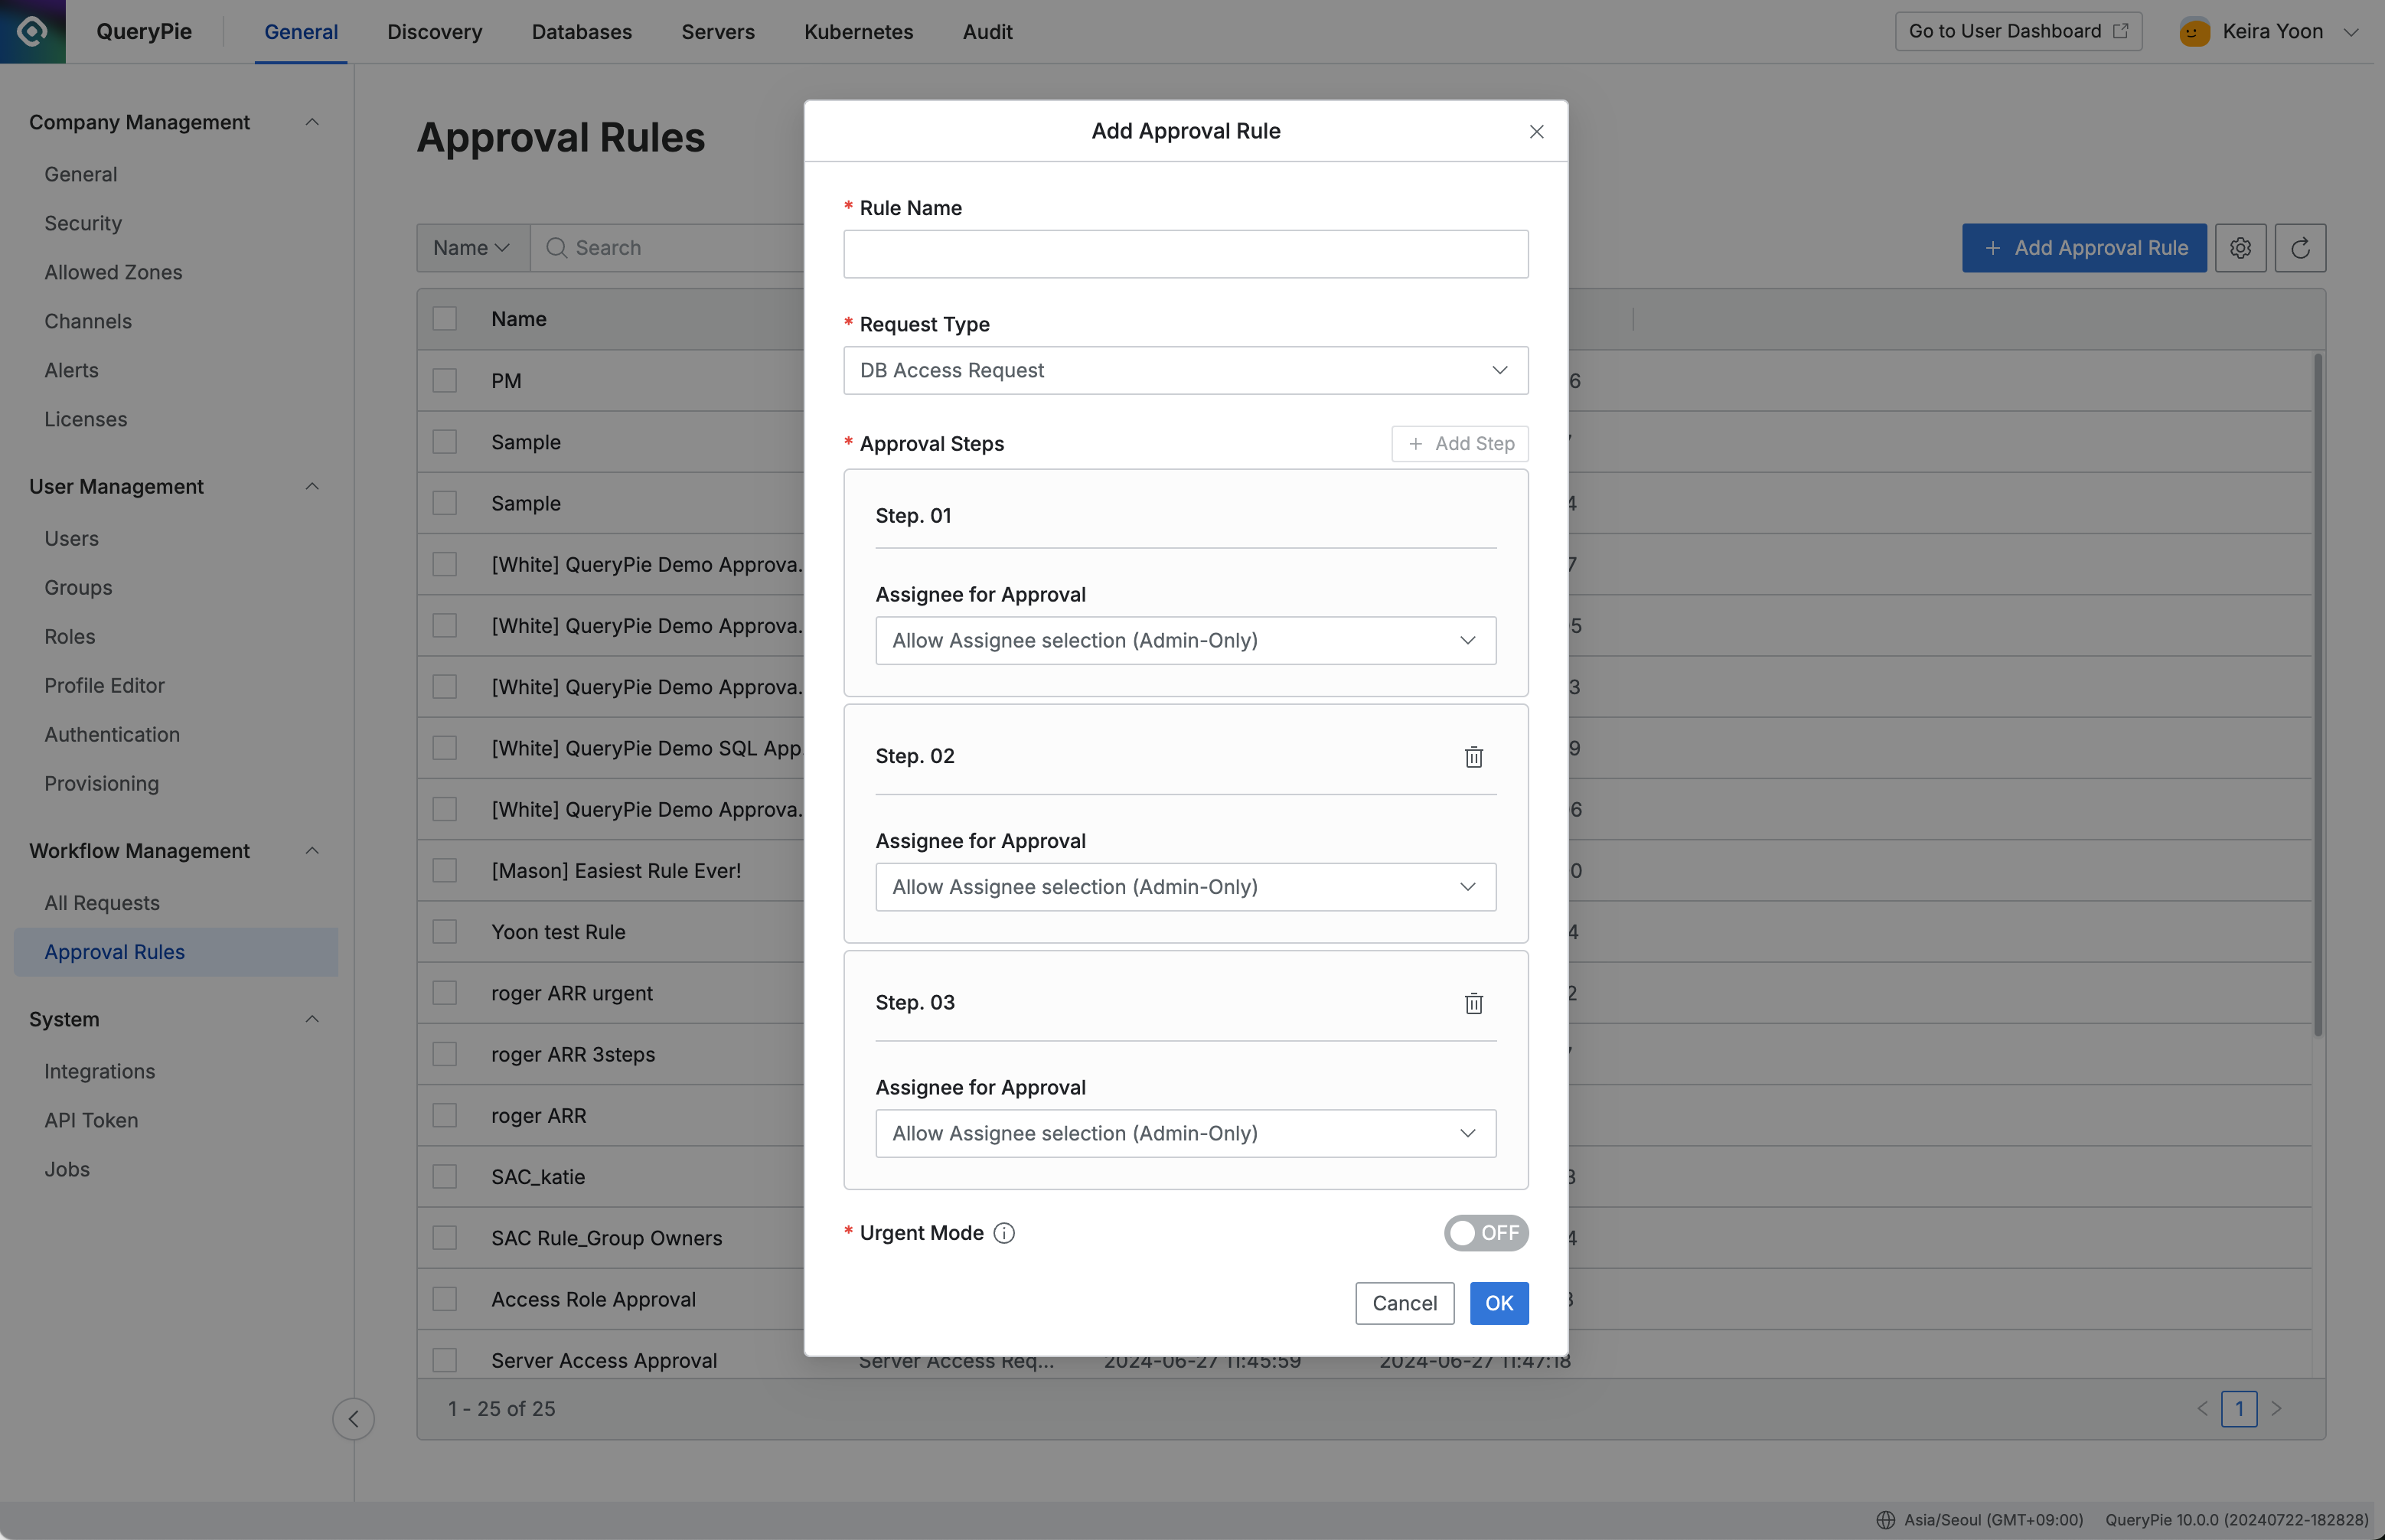Click the Add Step button
The width and height of the screenshot is (2385, 1540).
pos(1460,444)
